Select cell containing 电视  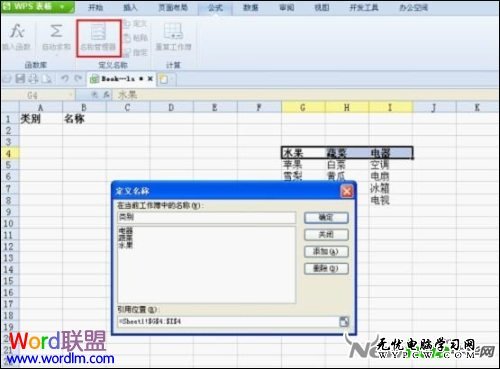tap(391, 200)
